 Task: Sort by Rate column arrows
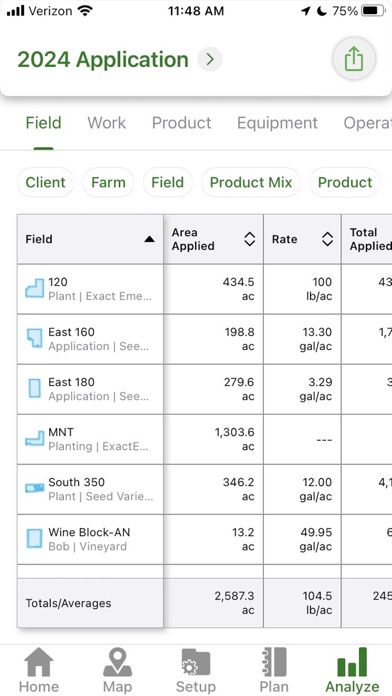click(327, 239)
